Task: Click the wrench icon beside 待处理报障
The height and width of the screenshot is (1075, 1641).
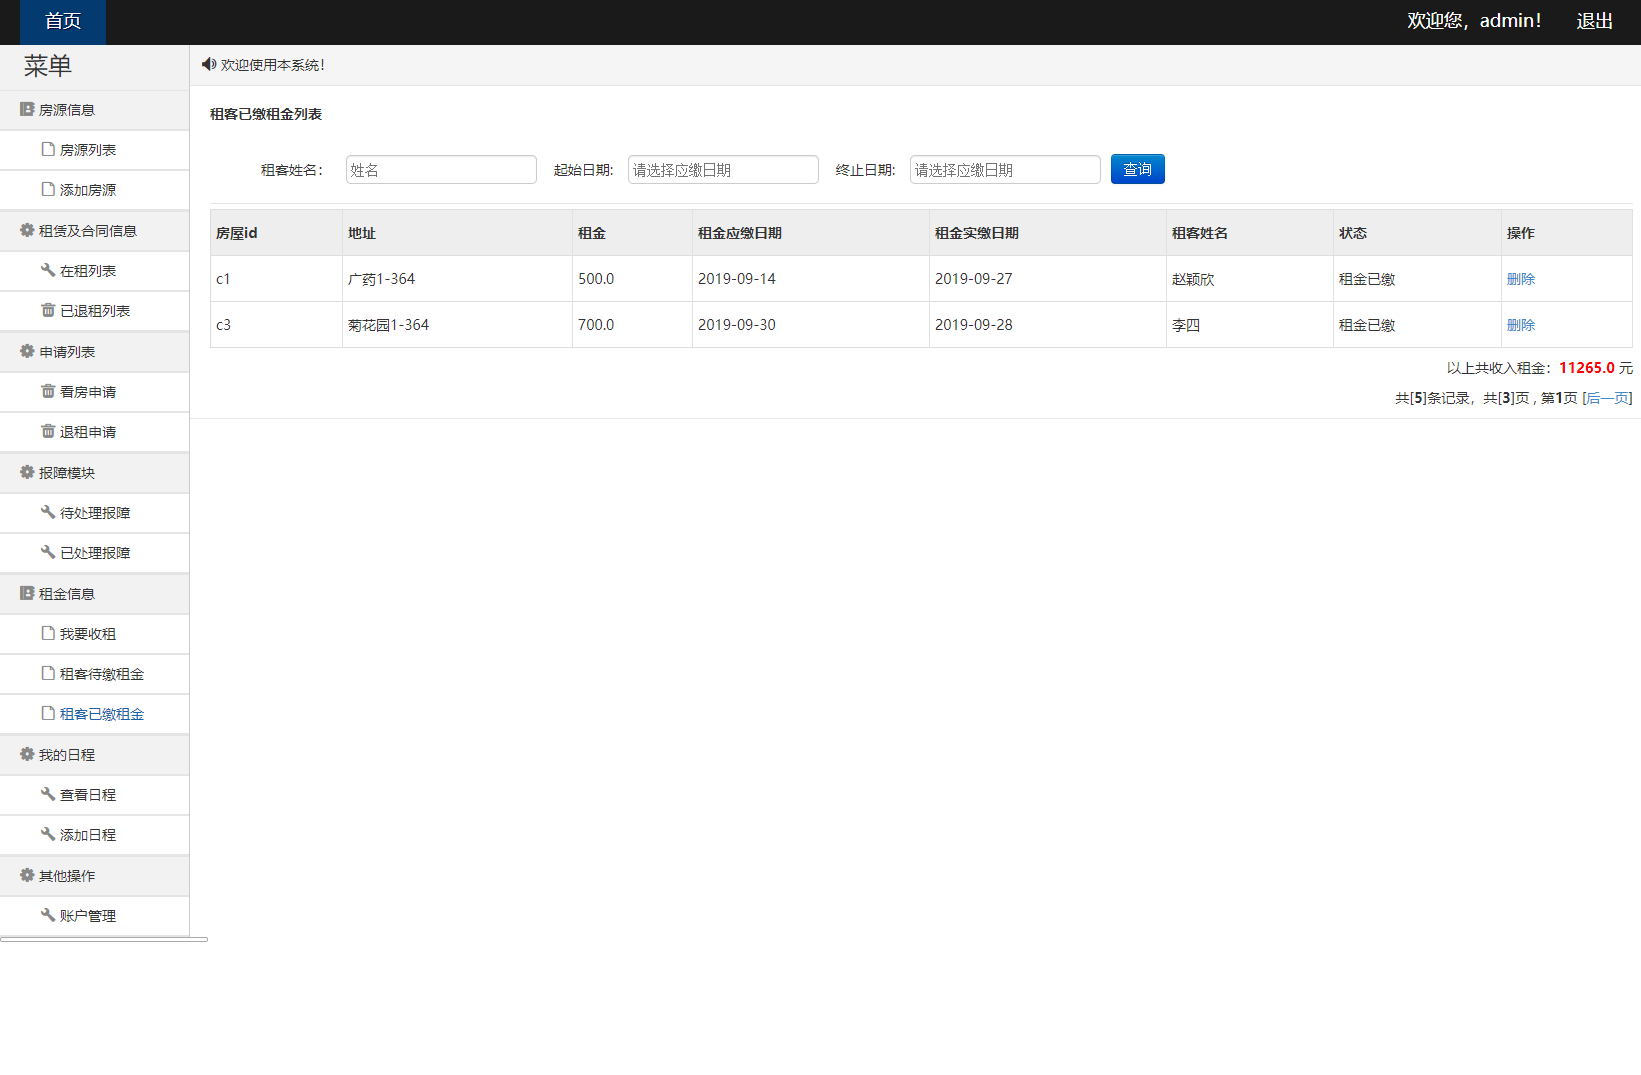Action: pyautogui.click(x=48, y=512)
